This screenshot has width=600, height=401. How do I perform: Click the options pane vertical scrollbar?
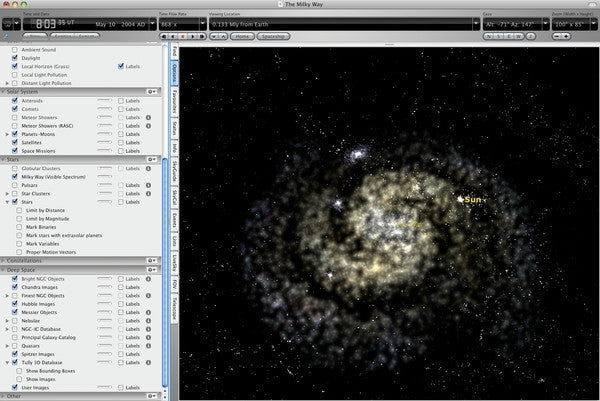point(165,272)
